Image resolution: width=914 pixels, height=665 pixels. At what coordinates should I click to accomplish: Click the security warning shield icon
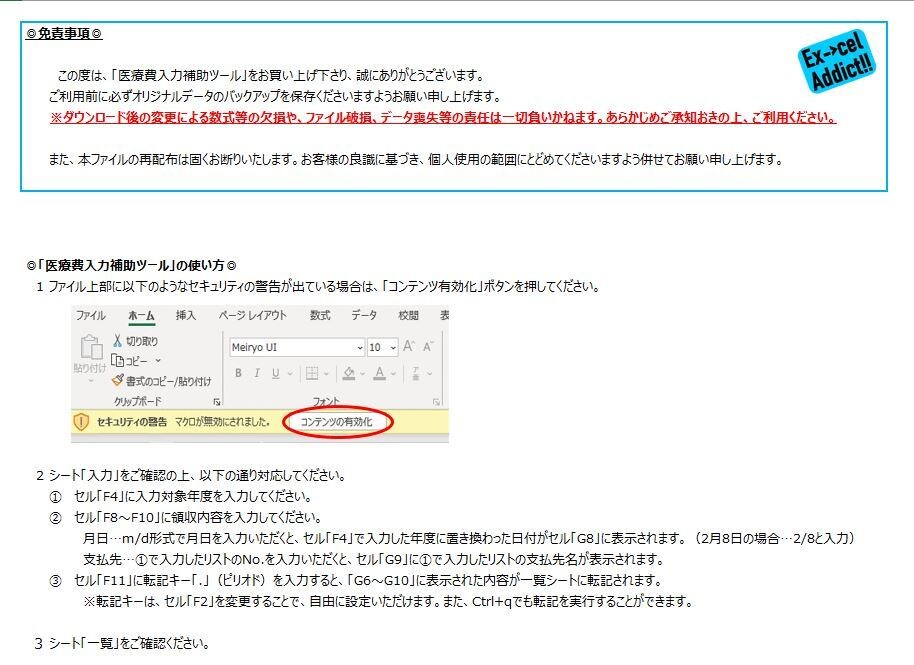tap(81, 421)
